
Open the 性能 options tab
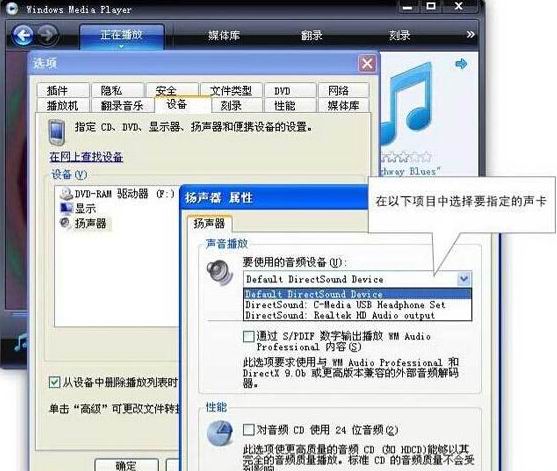pos(290,105)
